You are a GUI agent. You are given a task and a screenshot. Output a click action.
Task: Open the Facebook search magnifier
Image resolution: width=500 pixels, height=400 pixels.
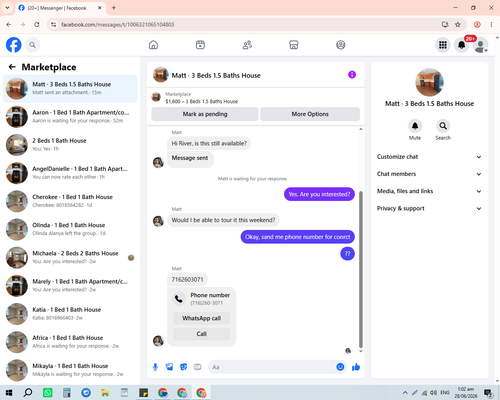coord(32,45)
